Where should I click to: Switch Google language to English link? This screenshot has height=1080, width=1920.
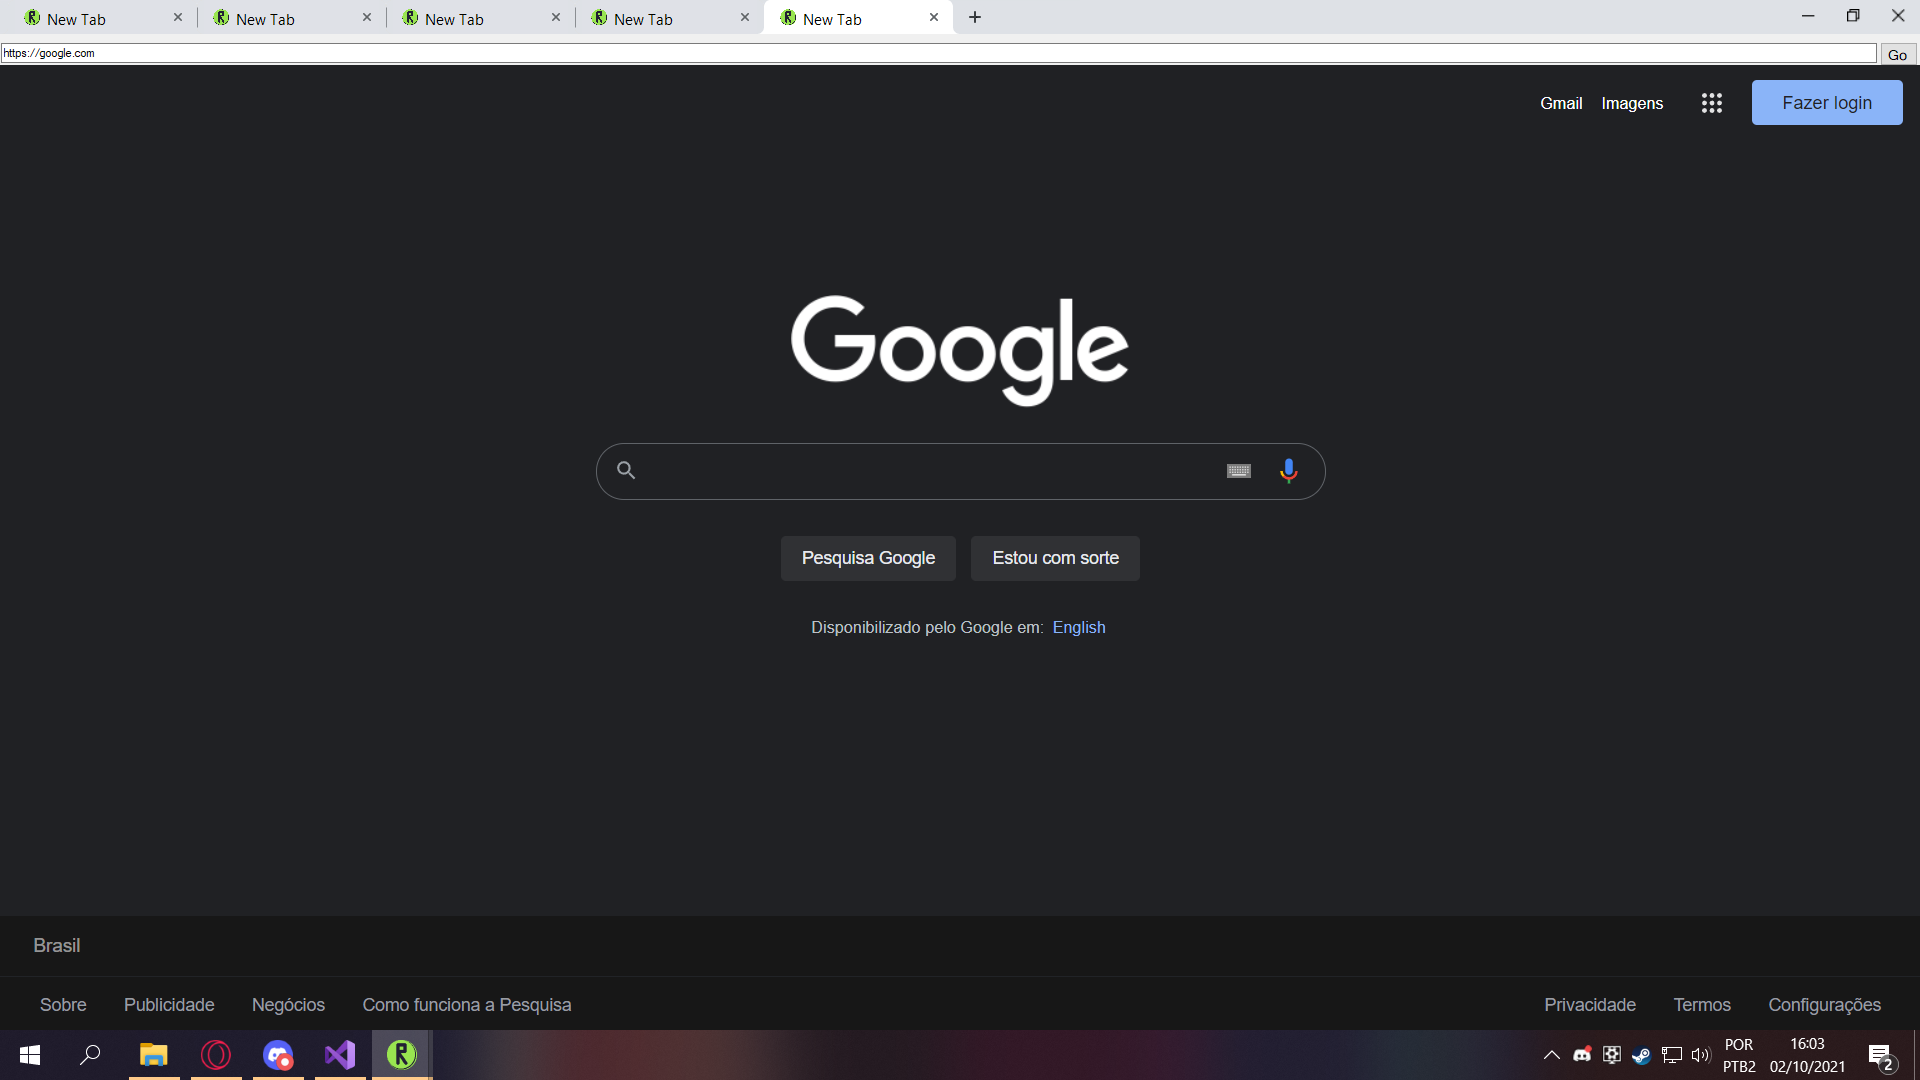pos(1078,627)
